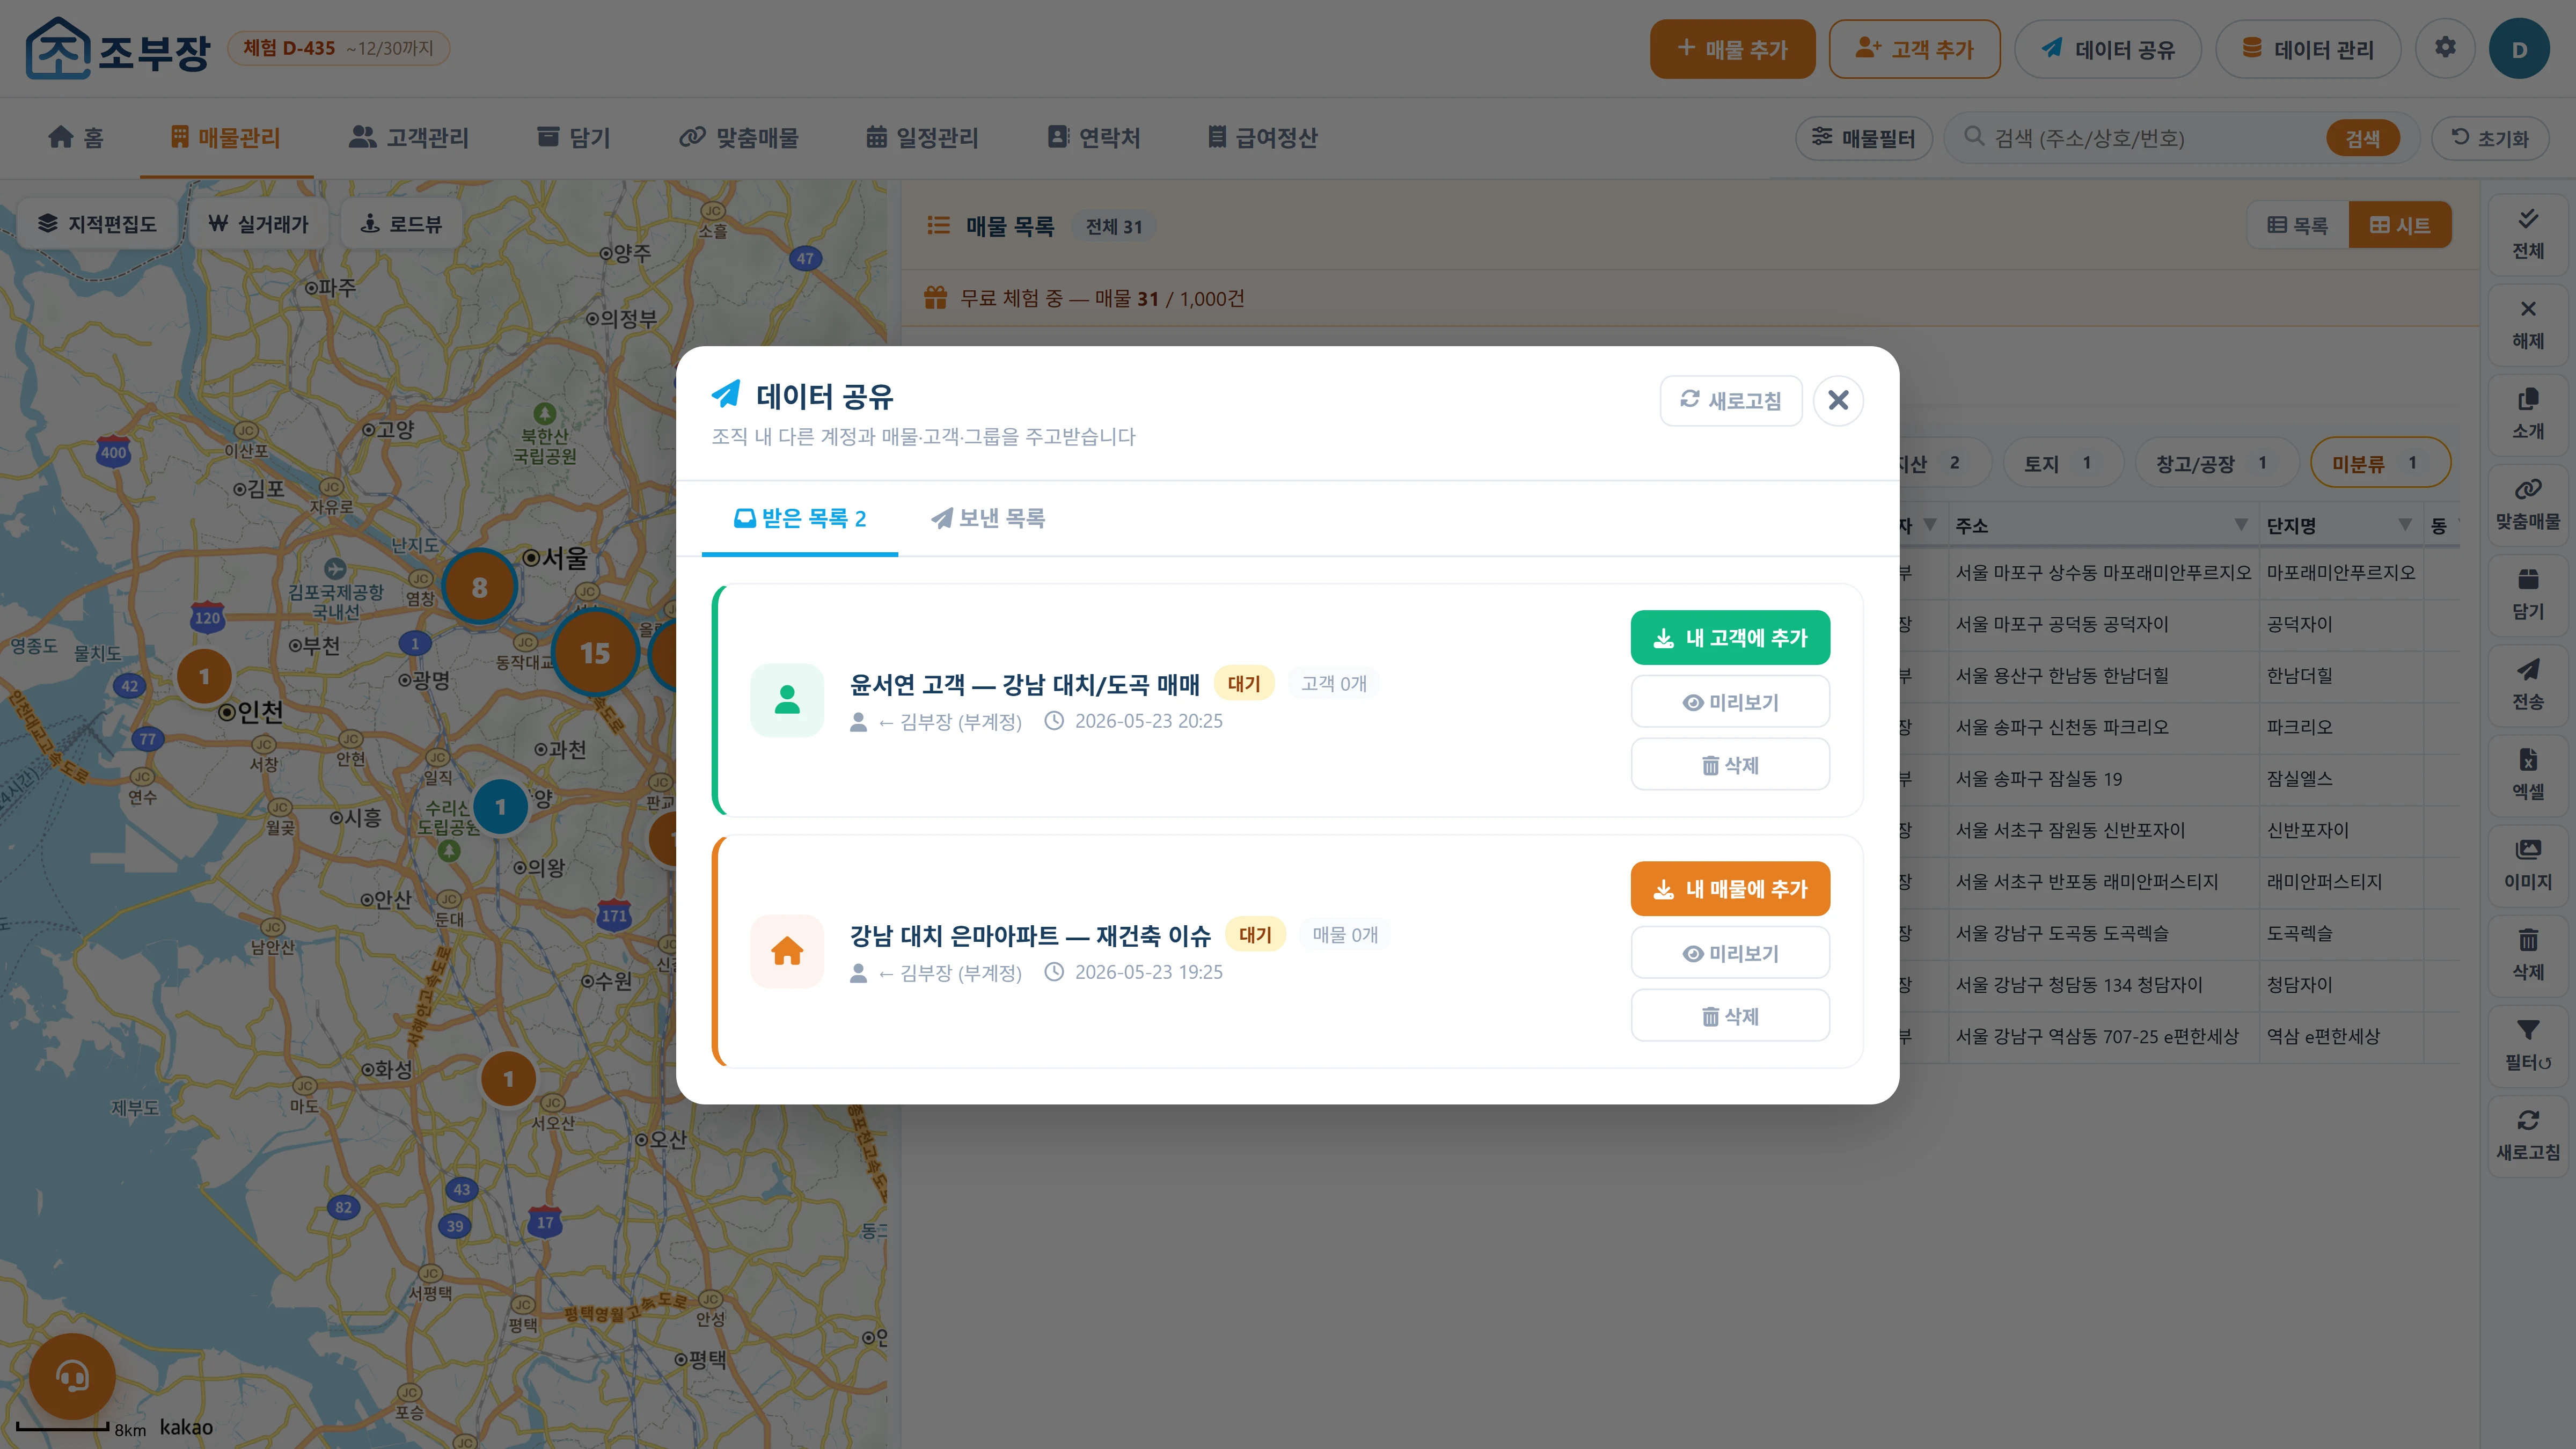Click the 초기화 reset button
This screenshot has width=2576, height=1449.
click(2489, 138)
